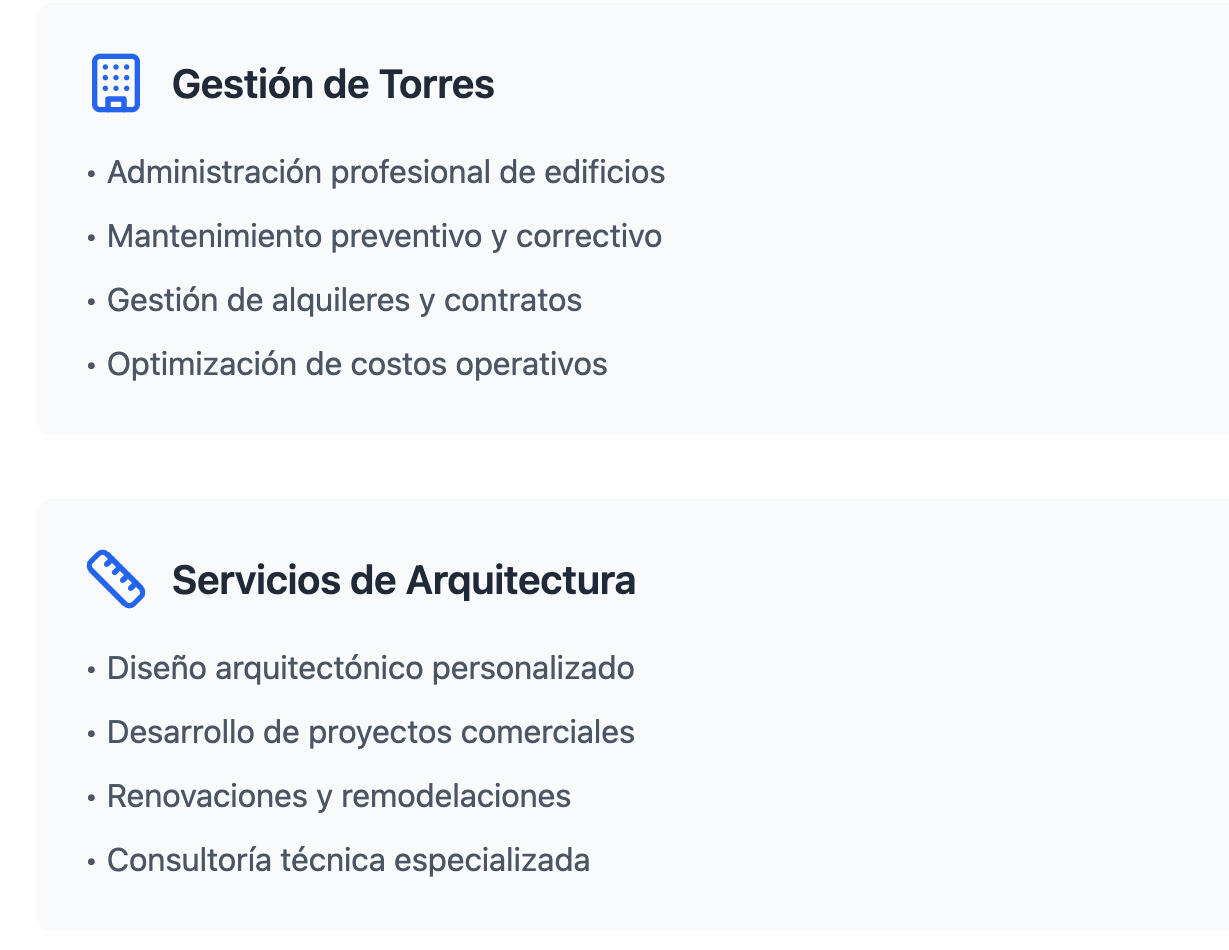Click the blue ruler icon
The image size is (1229, 950).
116,579
